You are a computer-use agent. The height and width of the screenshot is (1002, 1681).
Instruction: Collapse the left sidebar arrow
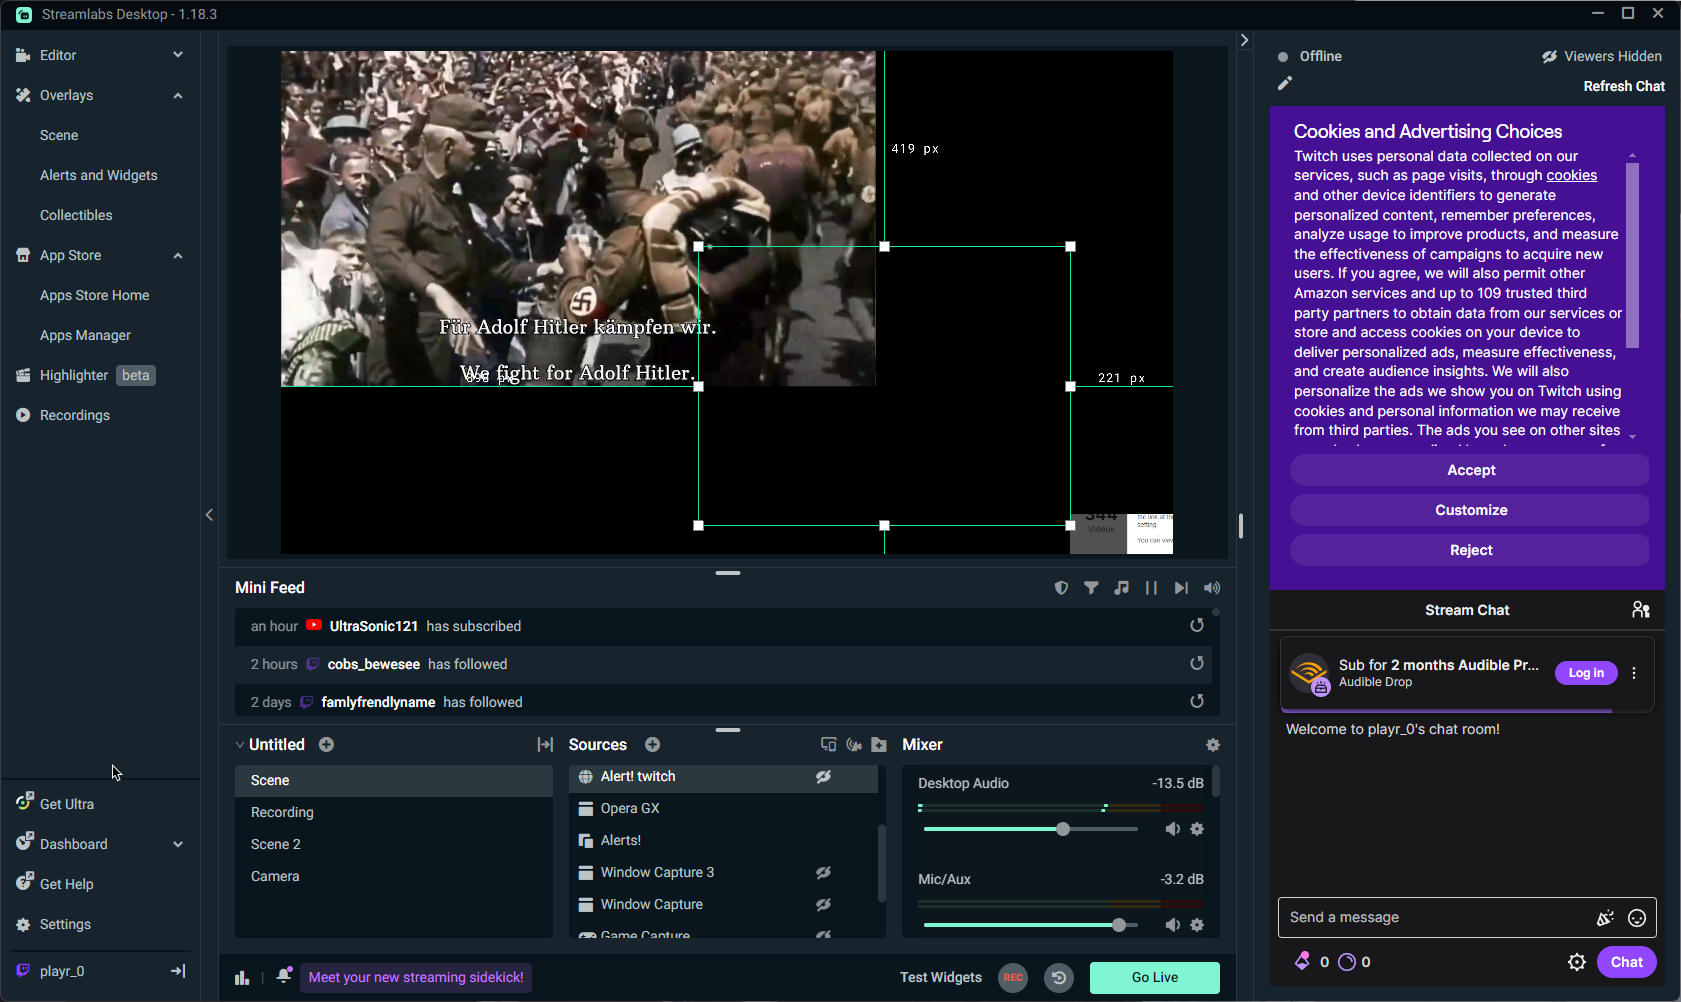coord(209,515)
